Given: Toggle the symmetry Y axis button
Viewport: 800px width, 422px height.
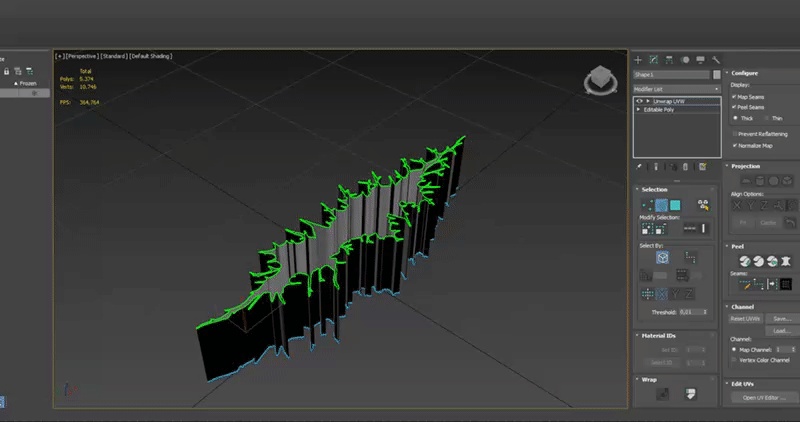Looking at the screenshot, I should [675, 294].
